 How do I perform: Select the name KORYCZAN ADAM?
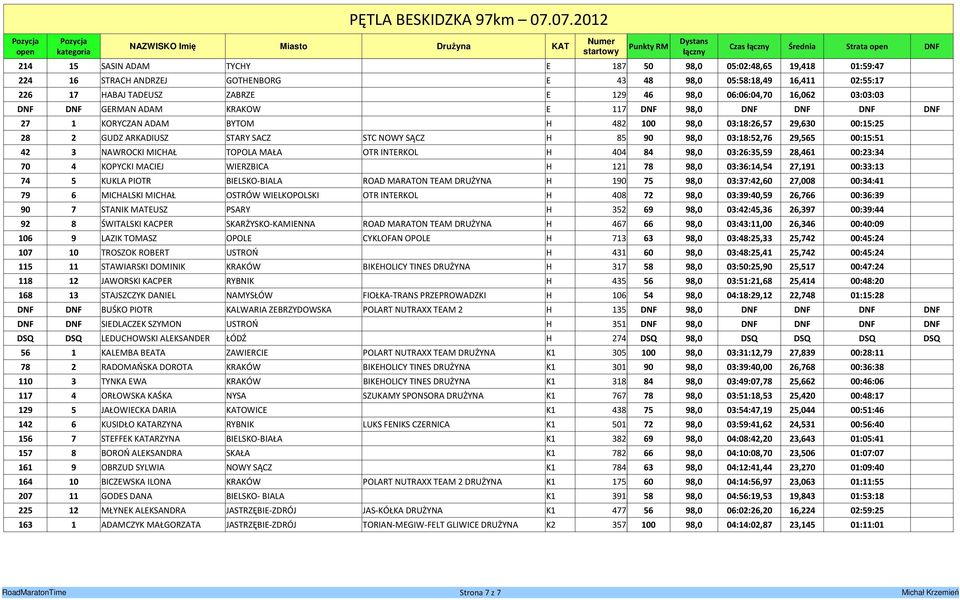[135, 124]
